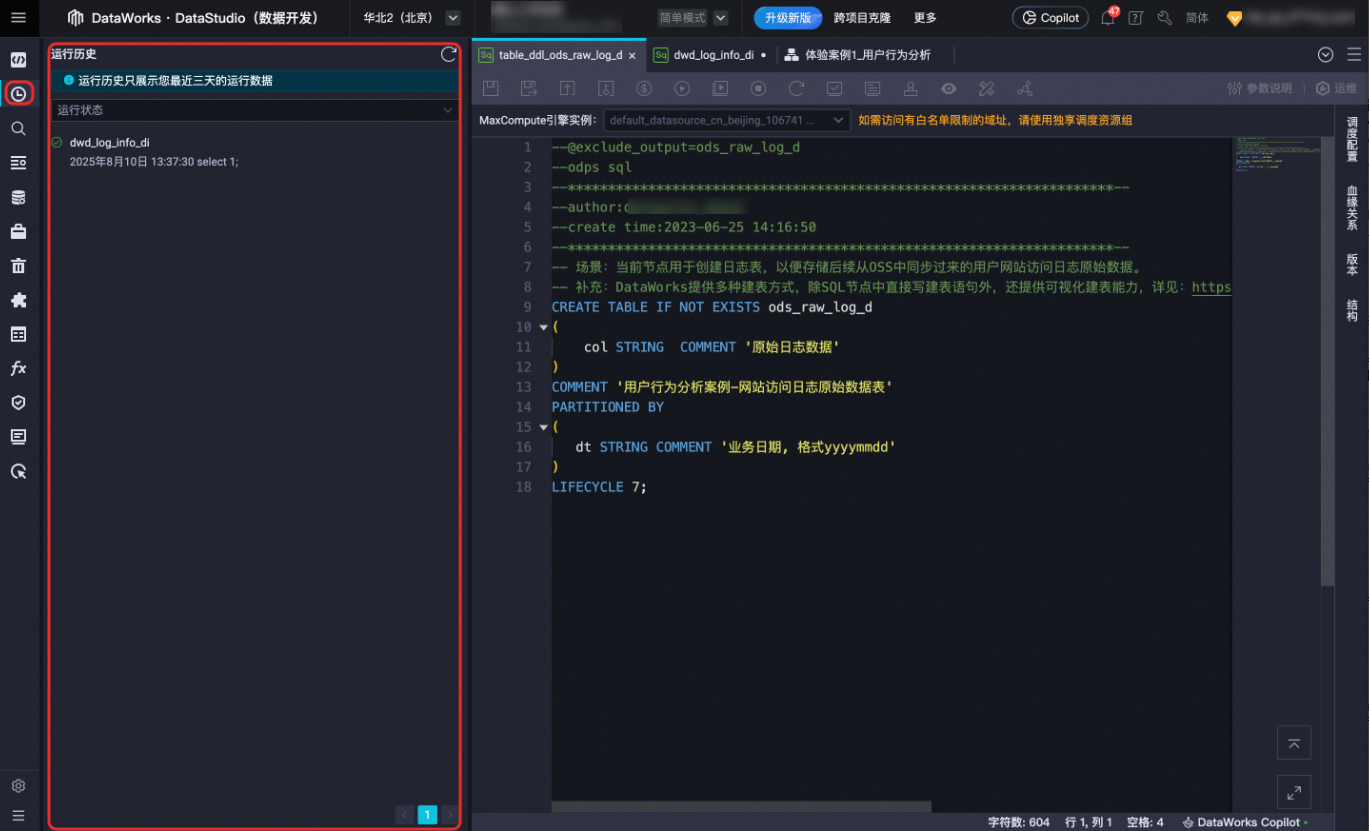Image resolution: width=1369 pixels, height=831 pixels.
Task: Open the 版本 side panel
Action: coord(1352,264)
